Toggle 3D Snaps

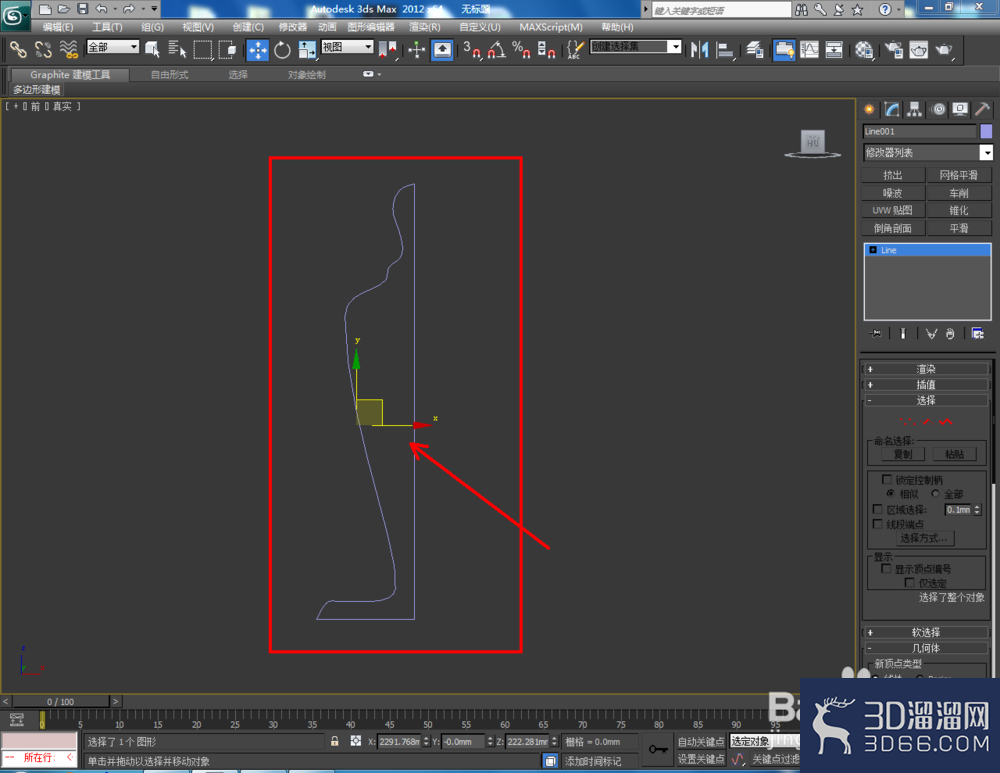(471, 50)
